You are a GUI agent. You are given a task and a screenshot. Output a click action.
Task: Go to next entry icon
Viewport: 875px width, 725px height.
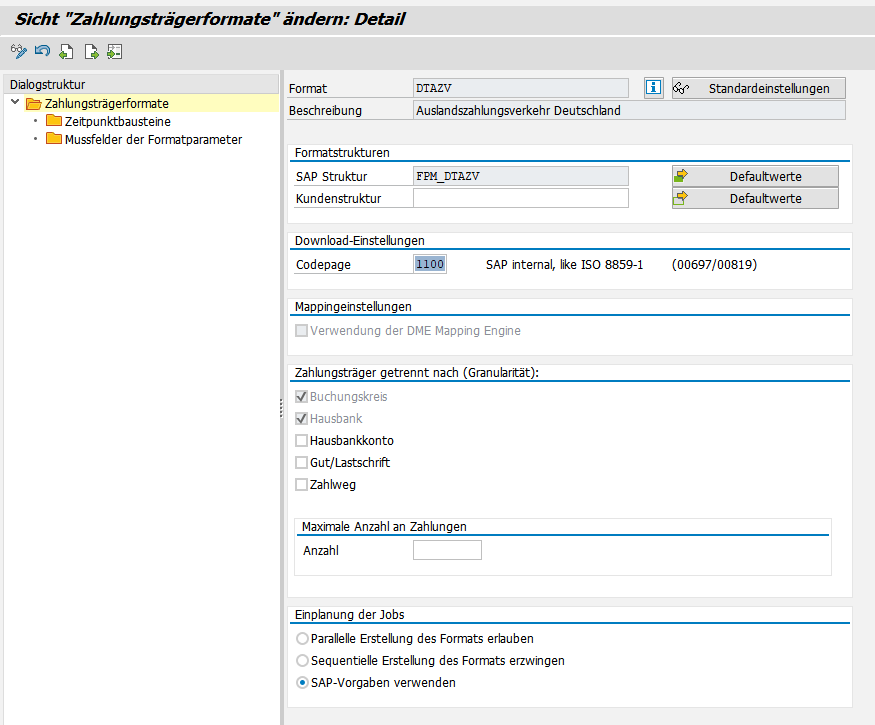[91, 51]
